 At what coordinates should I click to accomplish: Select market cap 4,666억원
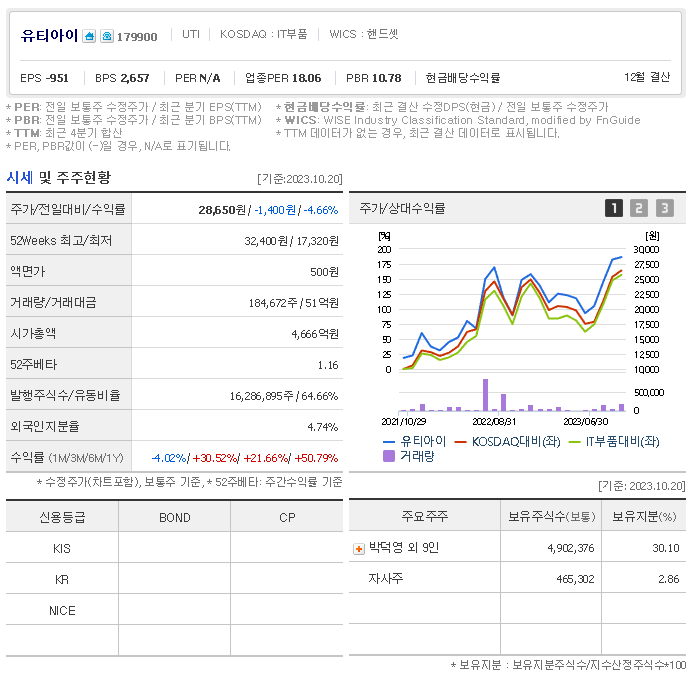pyautogui.click(x=315, y=334)
